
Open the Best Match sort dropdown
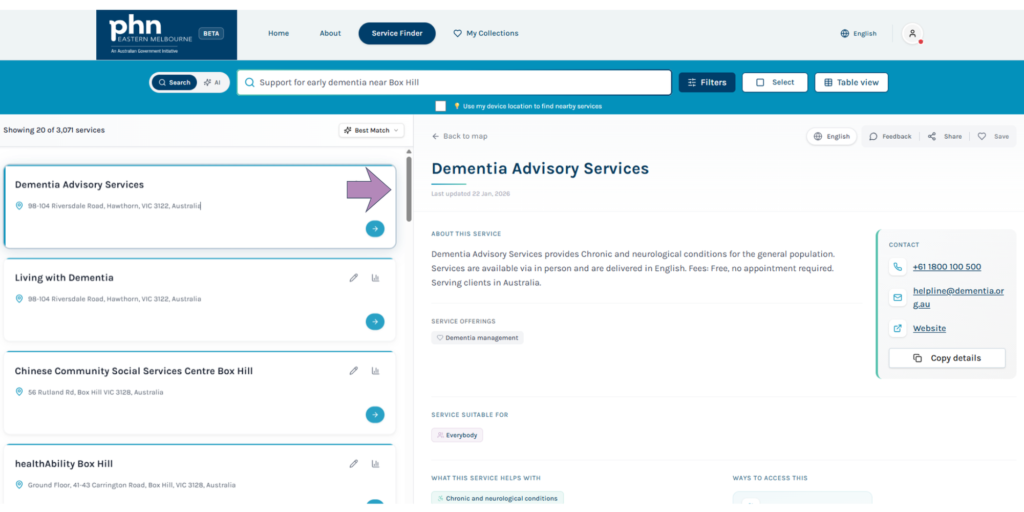(x=371, y=130)
